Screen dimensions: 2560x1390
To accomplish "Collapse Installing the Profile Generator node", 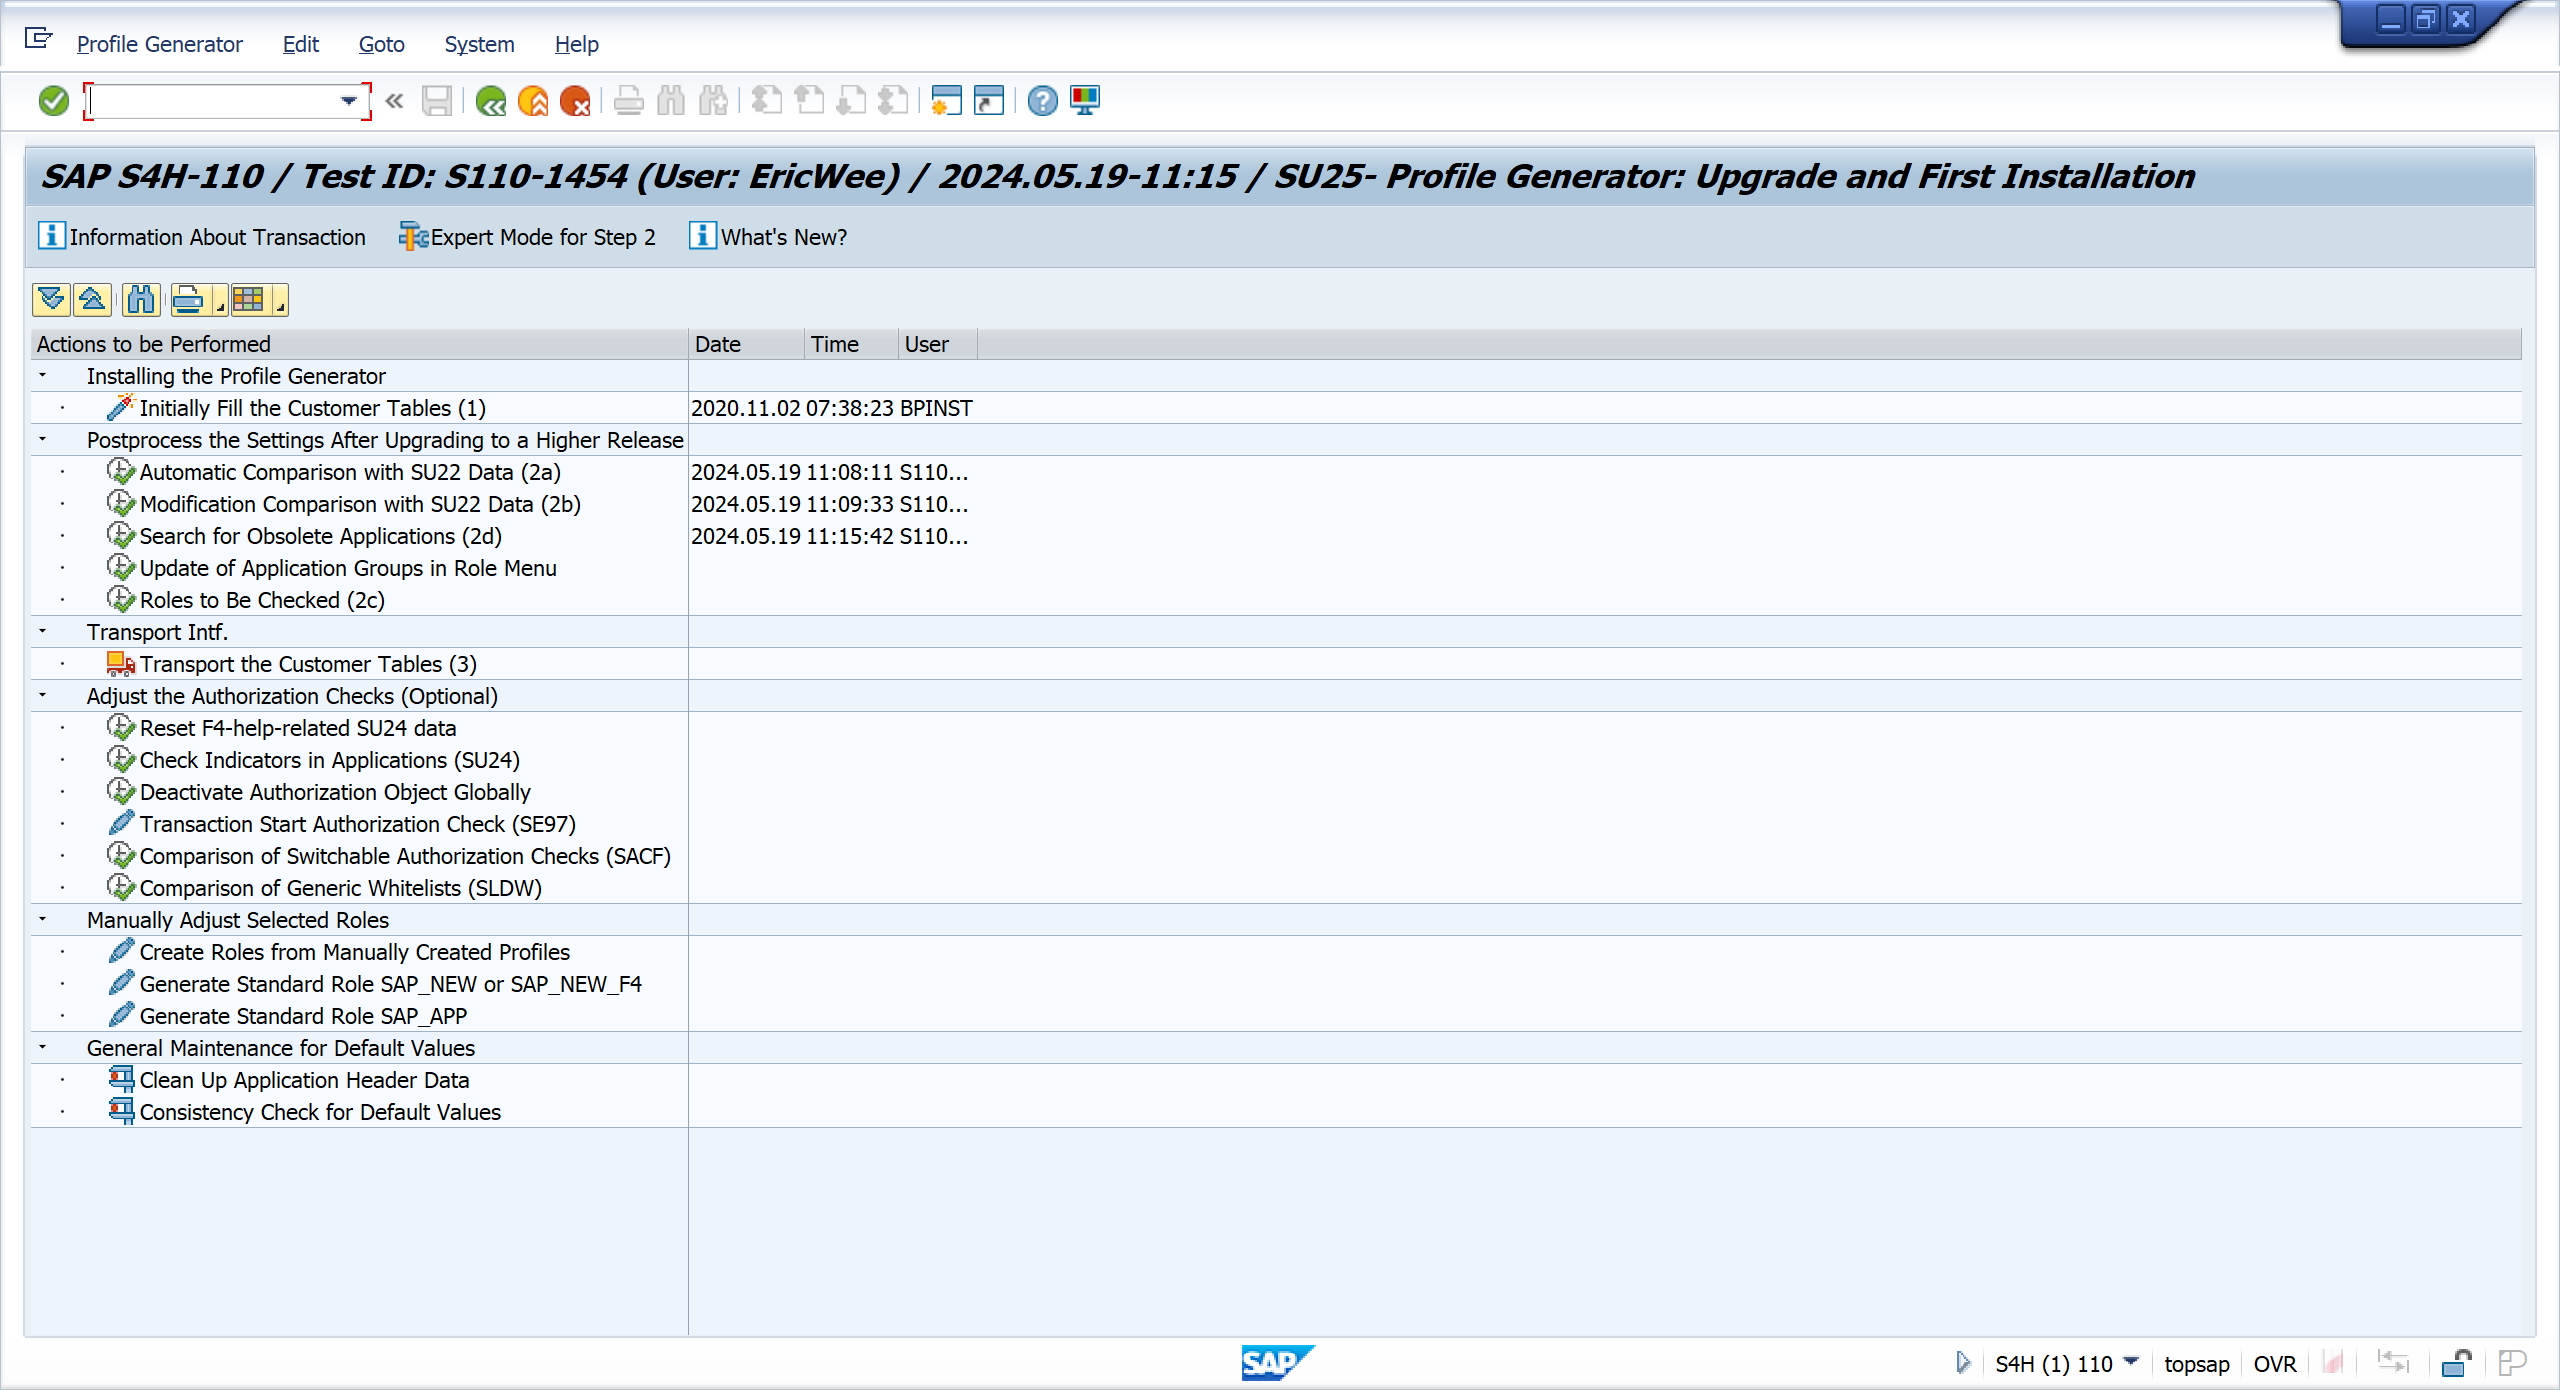I will [43, 376].
